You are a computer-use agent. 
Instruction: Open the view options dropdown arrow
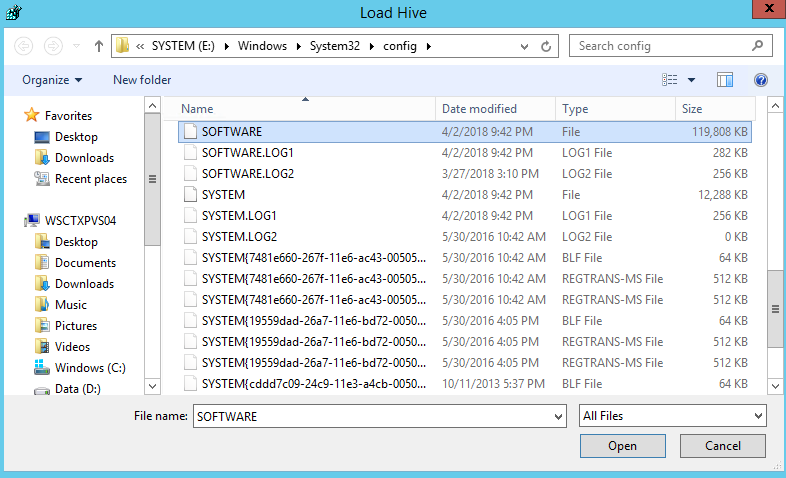pyautogui.click(x=691, y=80)
